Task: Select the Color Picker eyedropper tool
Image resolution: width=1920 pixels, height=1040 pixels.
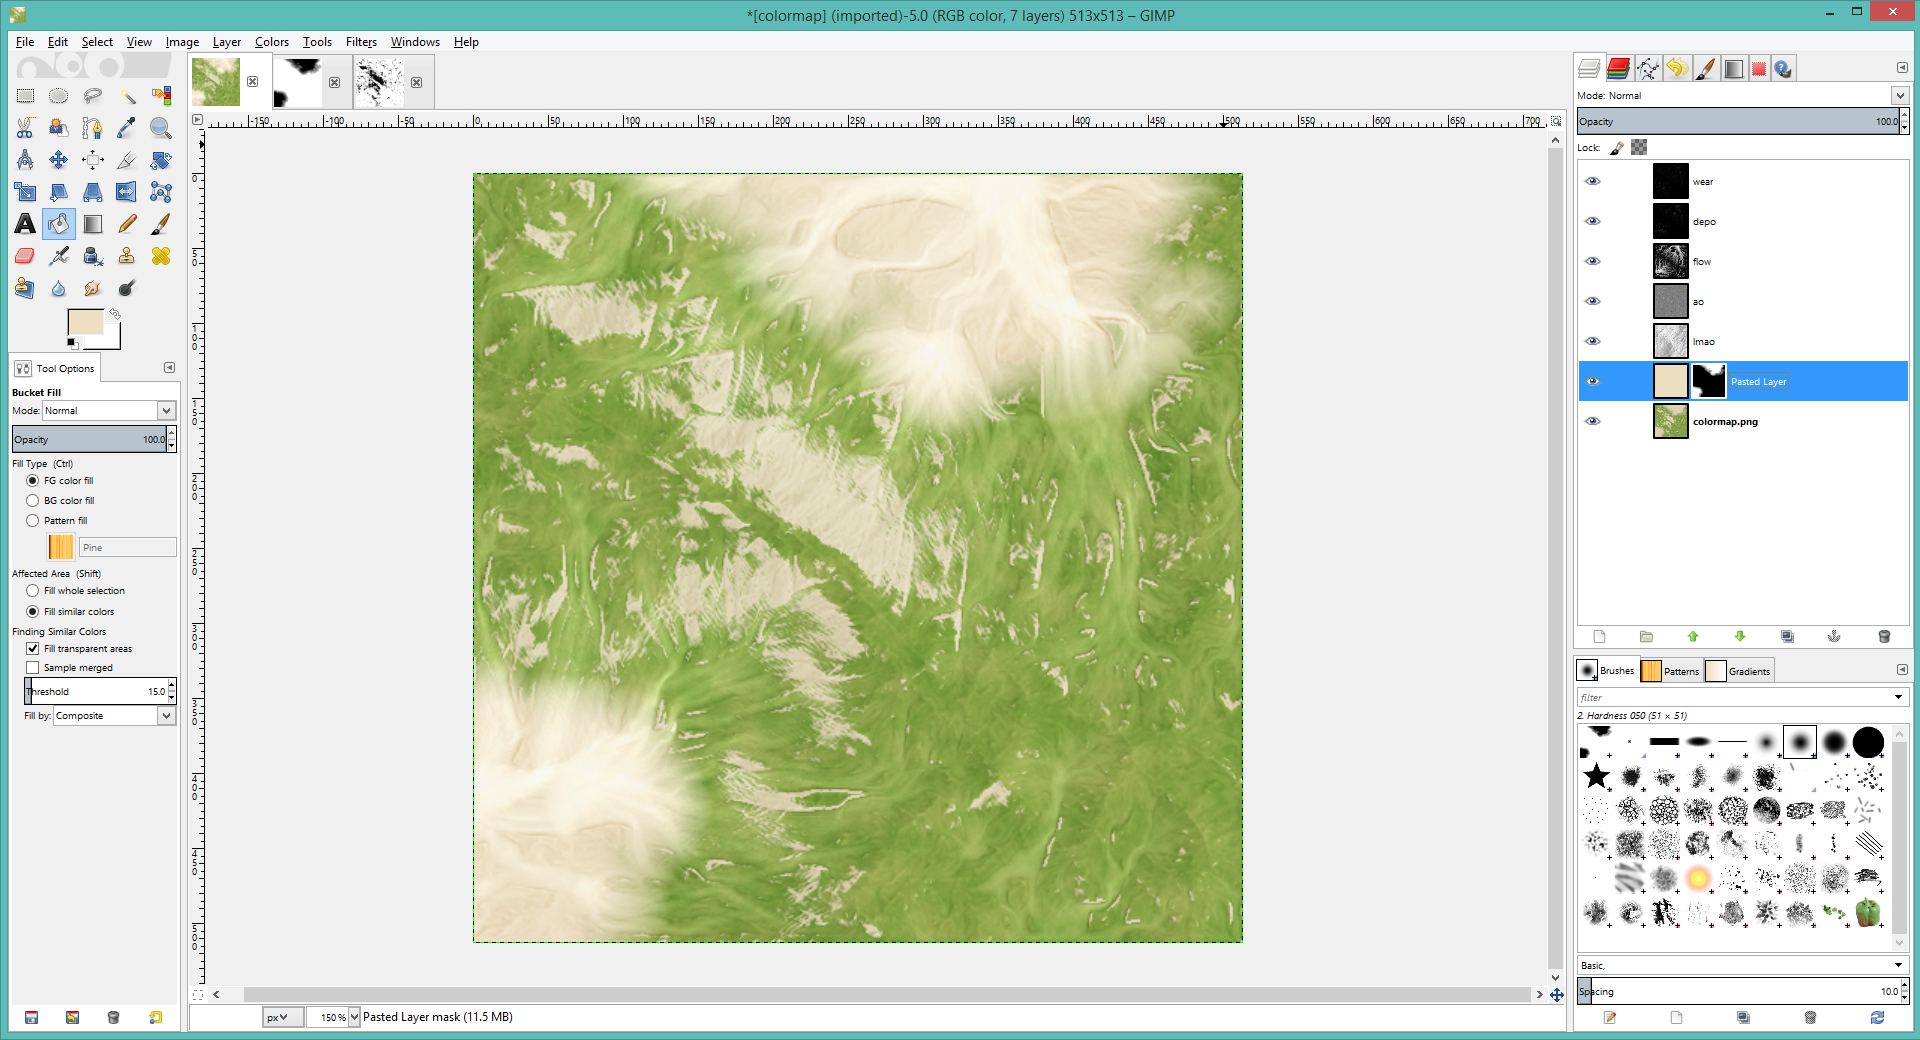Action: coord(127,128)
